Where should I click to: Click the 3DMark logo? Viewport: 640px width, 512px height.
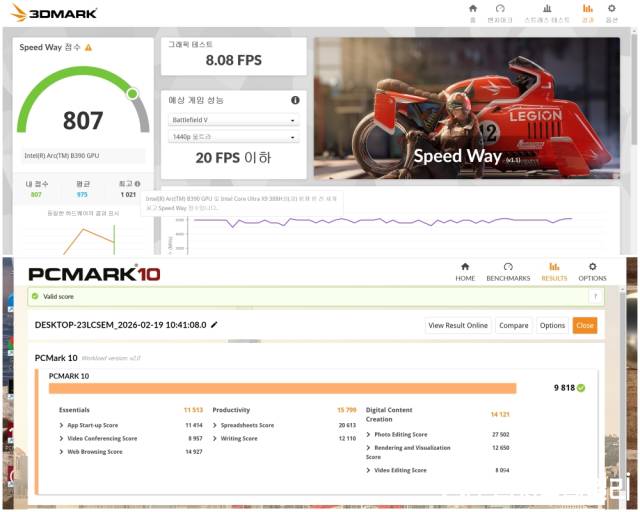click(x=53, y=13)
